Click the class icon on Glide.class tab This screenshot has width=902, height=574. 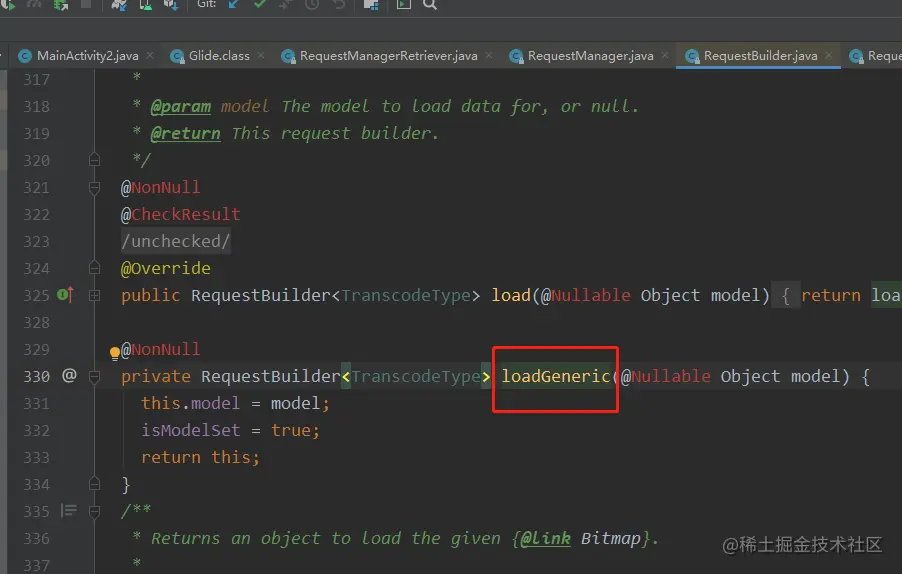pos(177,56)
